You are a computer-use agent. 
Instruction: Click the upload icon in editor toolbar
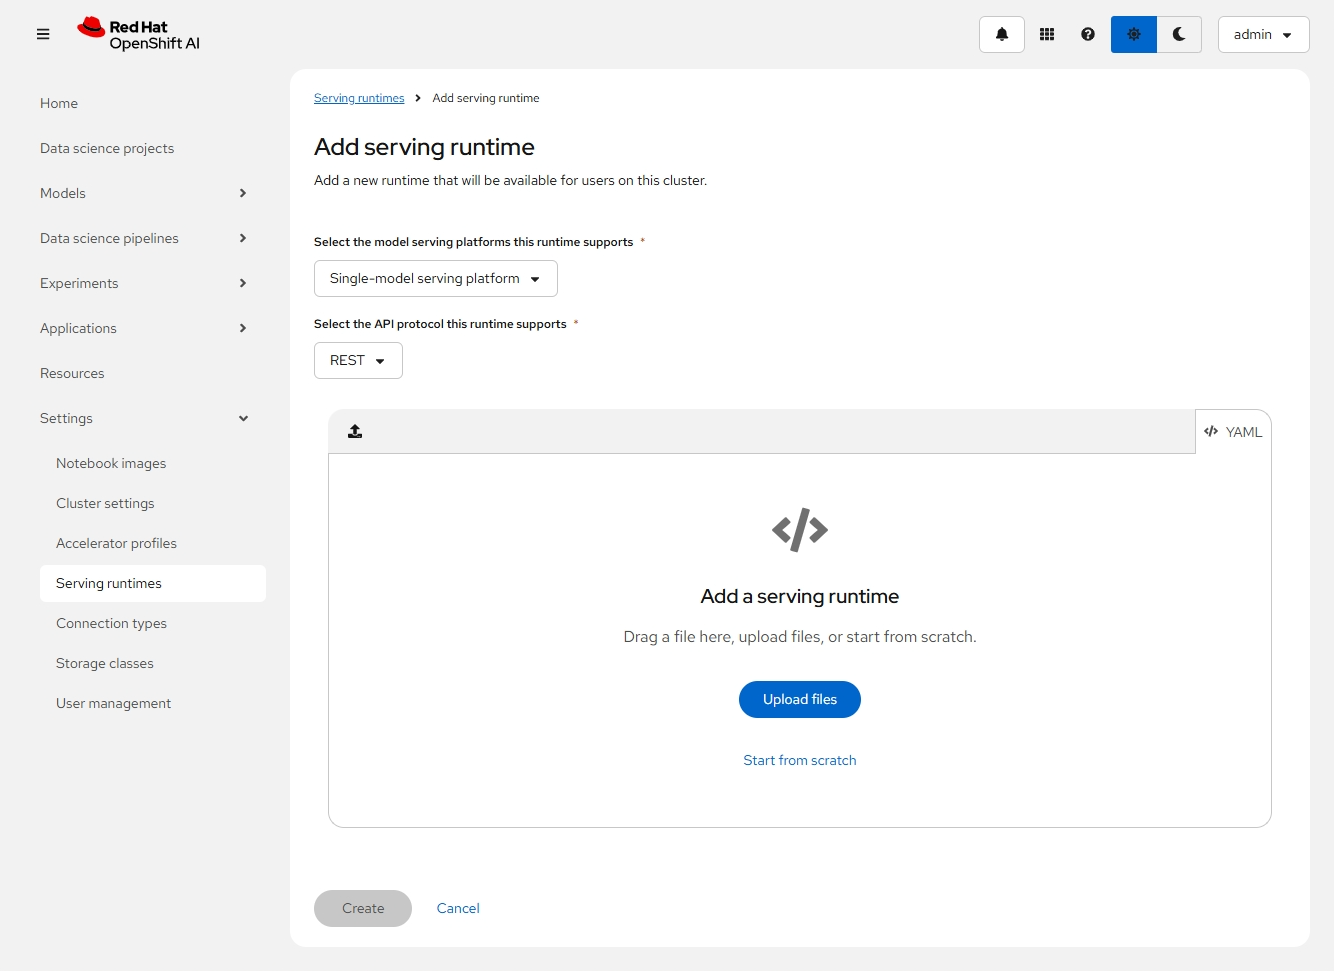[x=355, y=431]
